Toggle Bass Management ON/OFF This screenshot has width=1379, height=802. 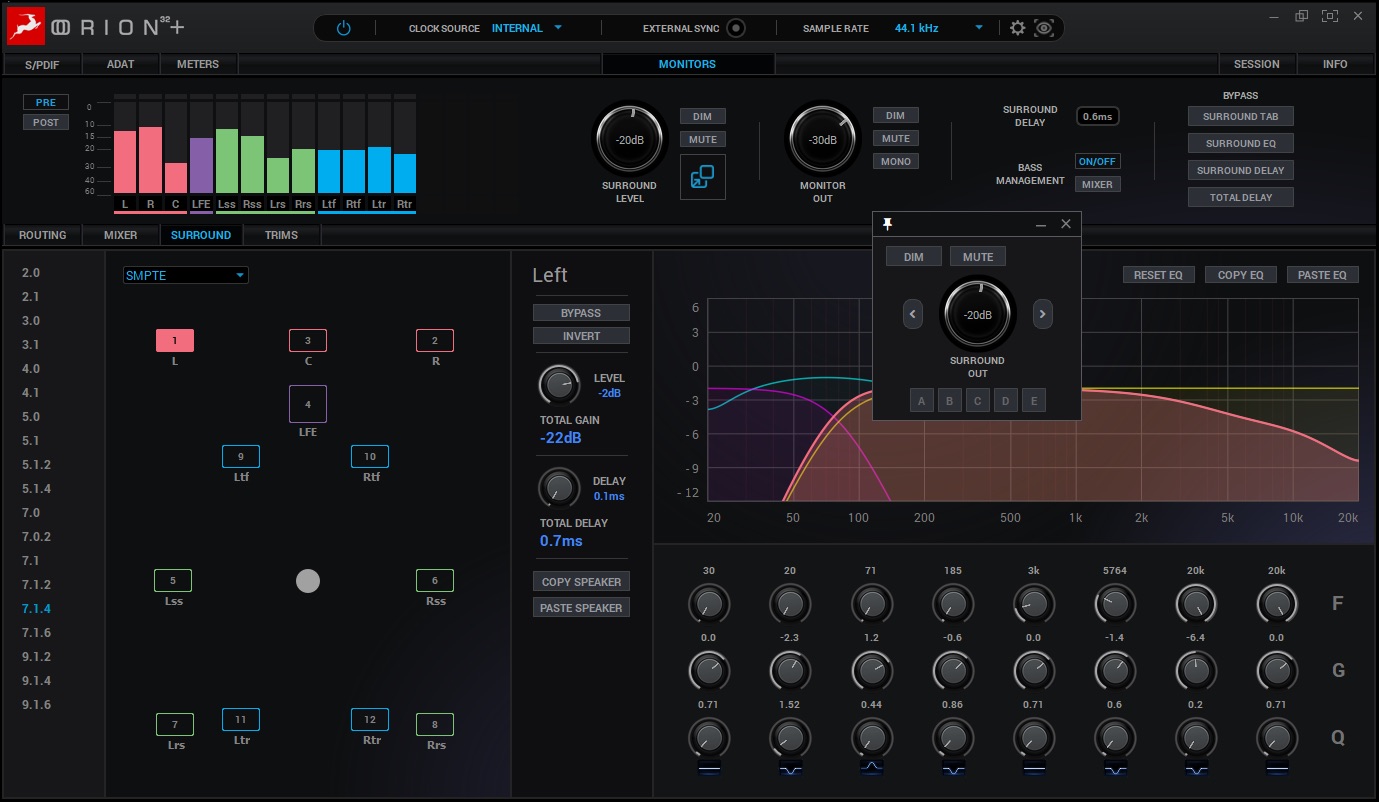point(1097,161)
